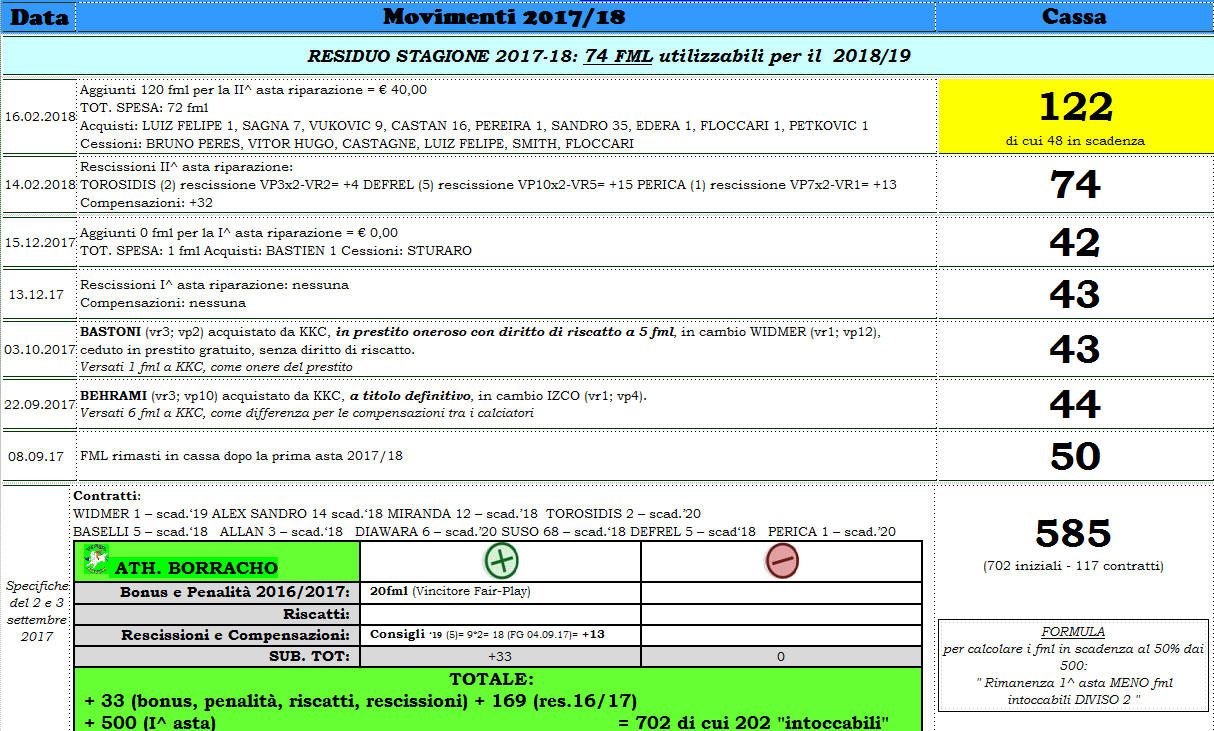Click the Cassa value 74
1214x731 pixels.
point(1075,186)
